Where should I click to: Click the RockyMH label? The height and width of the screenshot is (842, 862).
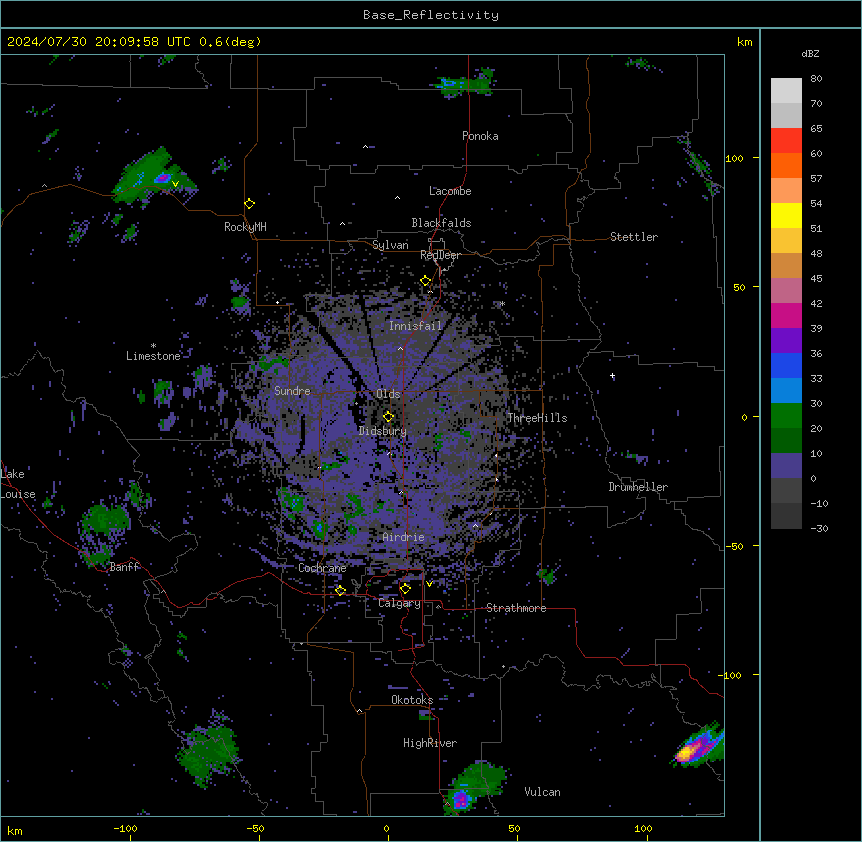[245, 227]
